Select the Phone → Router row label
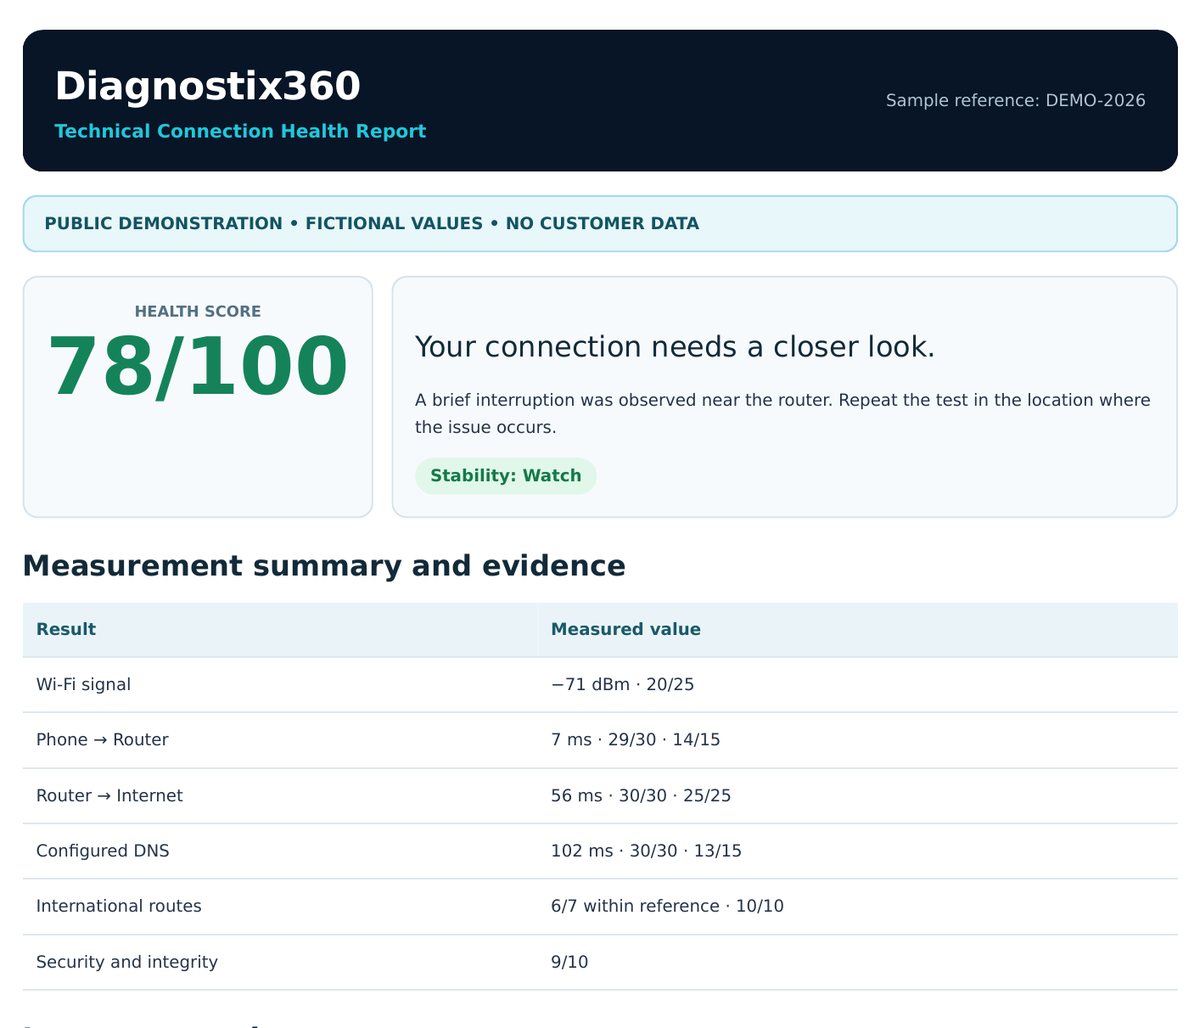Image resolution: width=1200 pixels, height=1028 pixels. [x=102, y=740]
